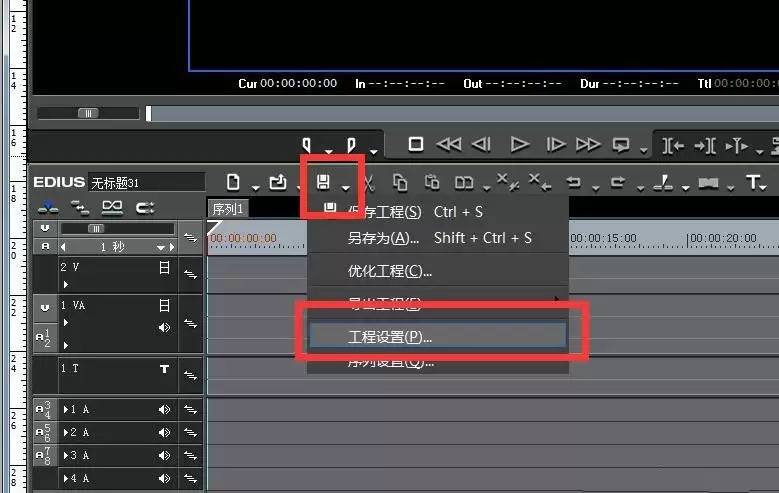Toggle the speaker on 1 VA track
This screenshot has height=493, width=779.
164,328
